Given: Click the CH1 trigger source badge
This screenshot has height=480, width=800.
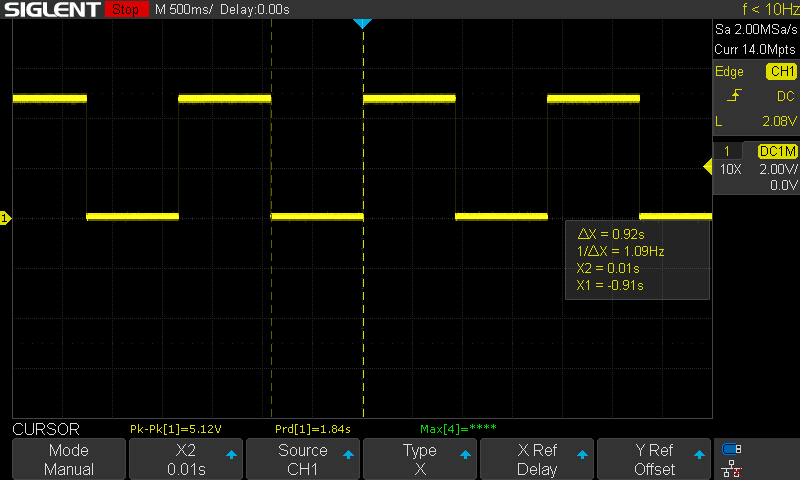Looking at the screenshot, I should [x=781, y=71].
